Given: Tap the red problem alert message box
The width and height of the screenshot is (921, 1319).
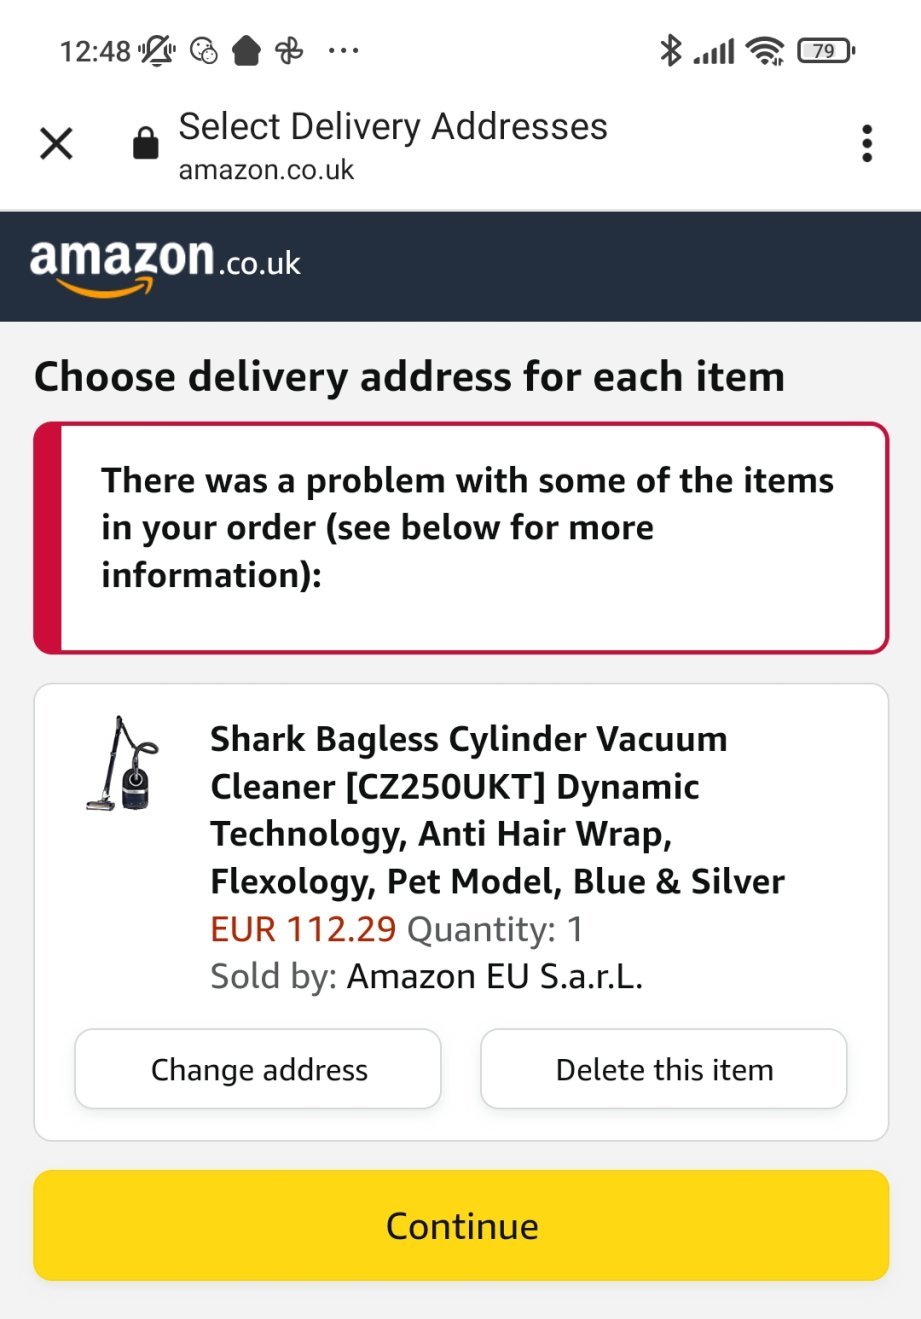Looking at the screenshot, I should point(461,538).
